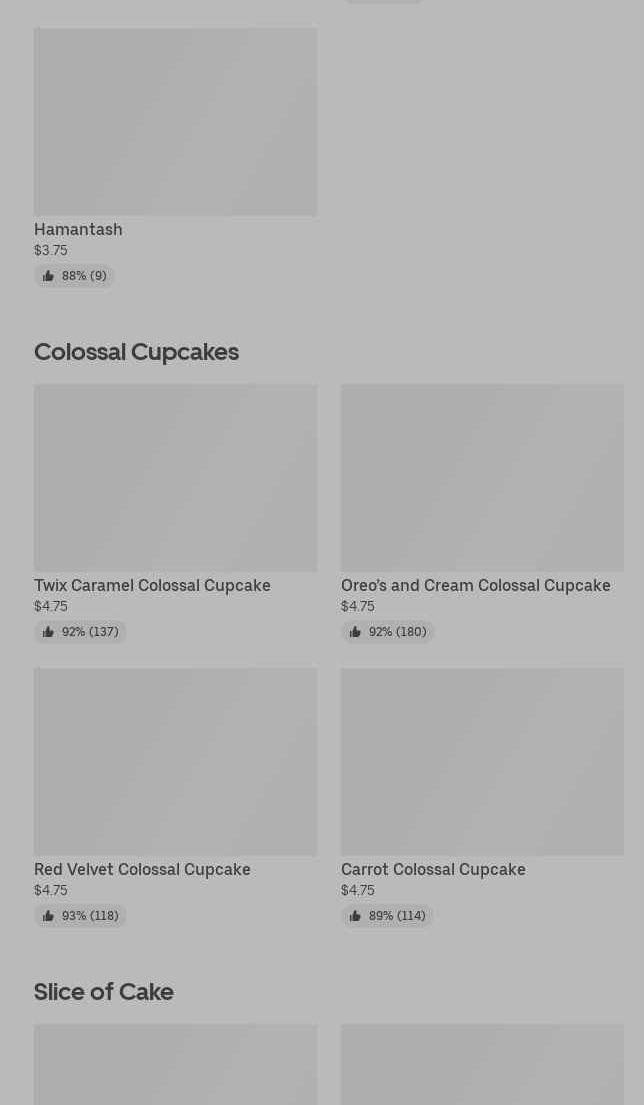Viewport: 644px width, 1105px height.
Task: Select Red Velvet Colossal Cupcake title
Action: point(142,869)
